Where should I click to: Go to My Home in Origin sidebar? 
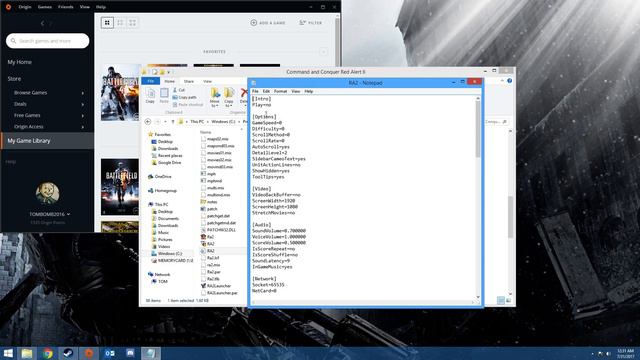[x=20, y=62]
